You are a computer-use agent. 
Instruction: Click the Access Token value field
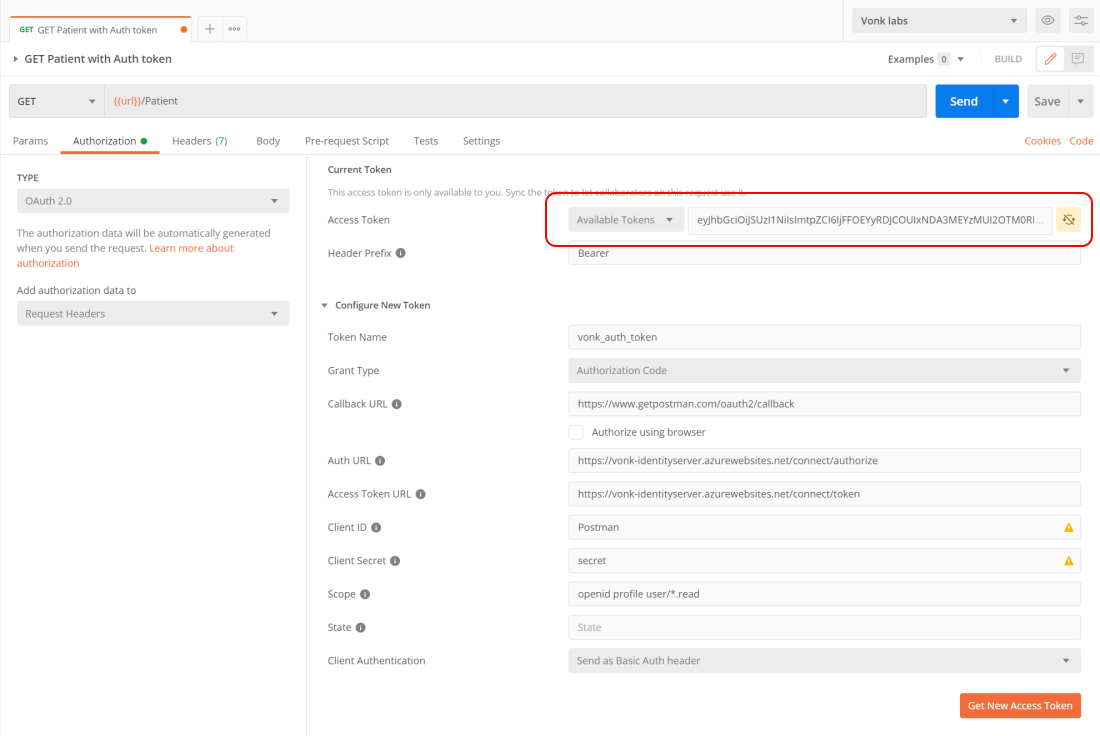click(870, 220)
